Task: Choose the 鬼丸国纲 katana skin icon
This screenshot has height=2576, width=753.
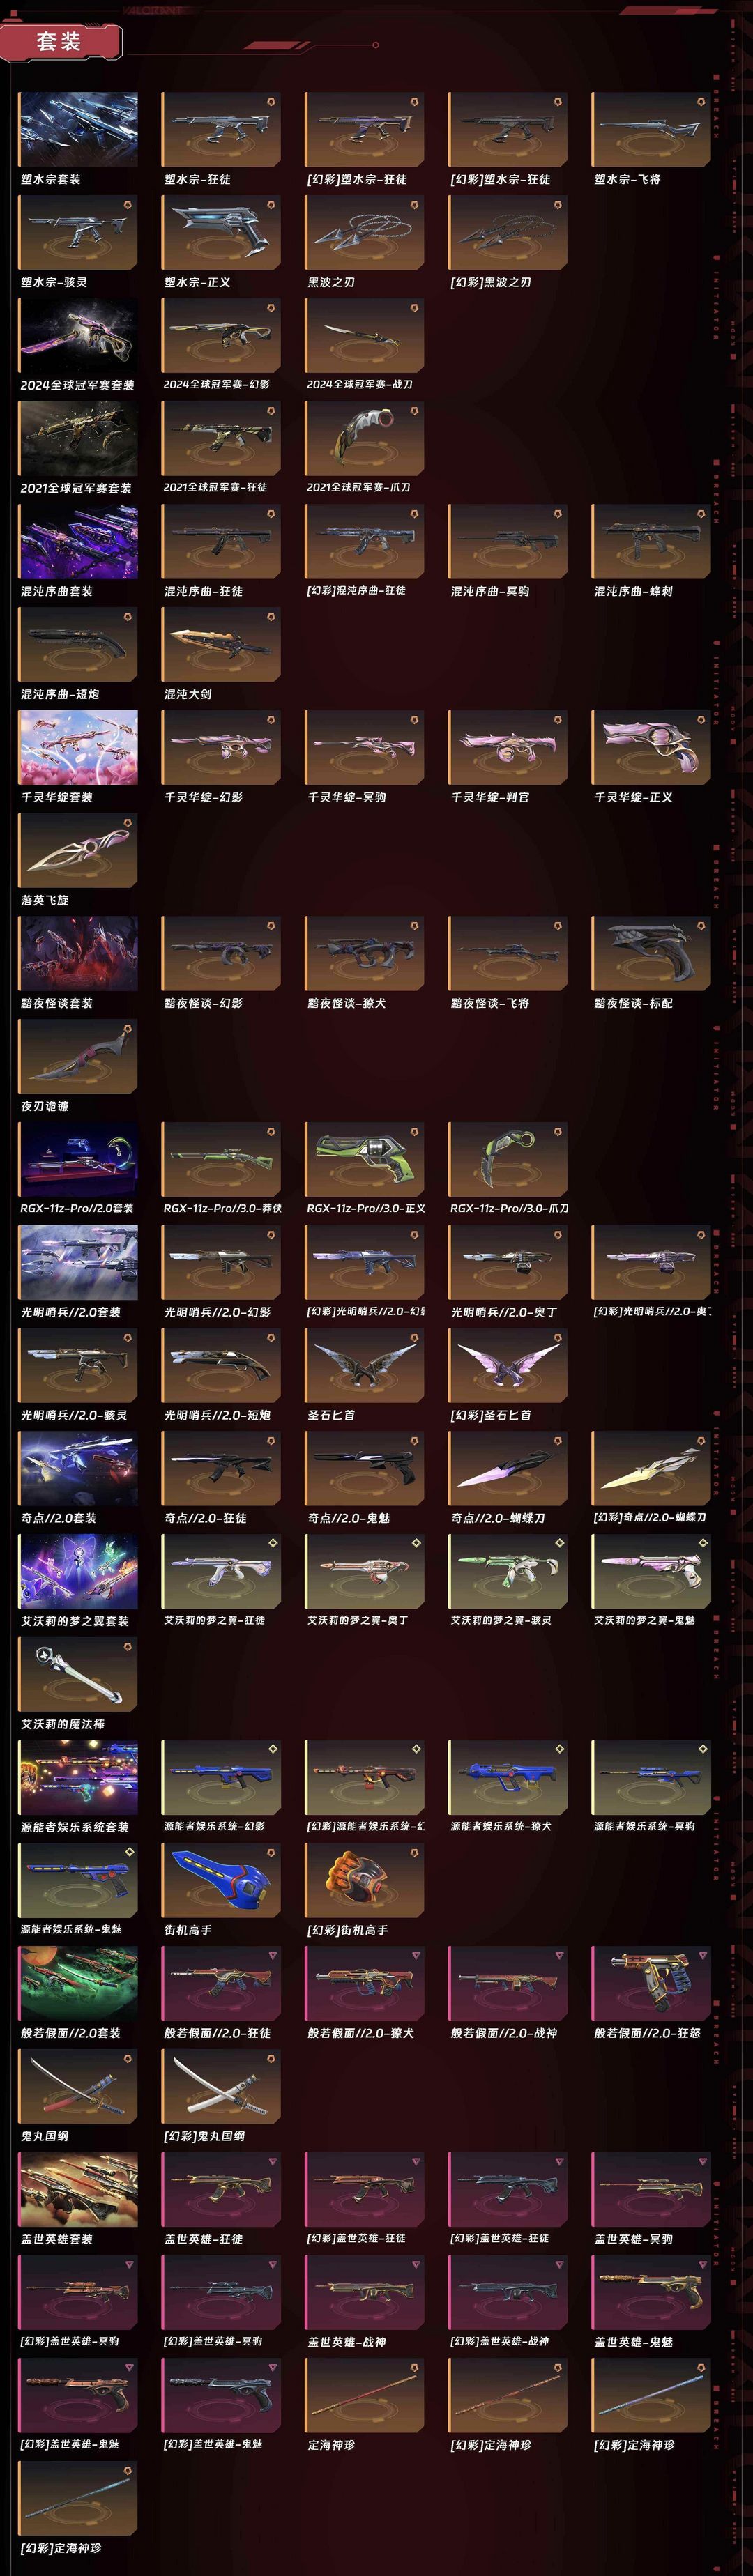Action: click(78, 2087)
